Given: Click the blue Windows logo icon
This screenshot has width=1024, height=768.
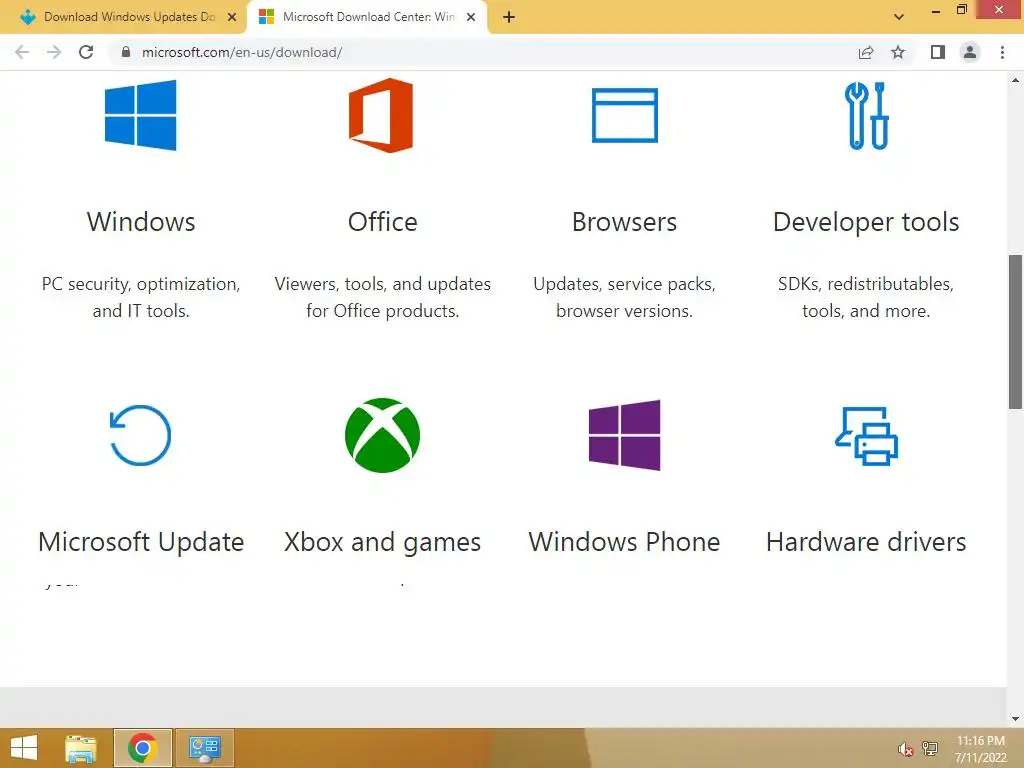Looking at the screenshot, I should pyautogui.click(x=140, y=115).
